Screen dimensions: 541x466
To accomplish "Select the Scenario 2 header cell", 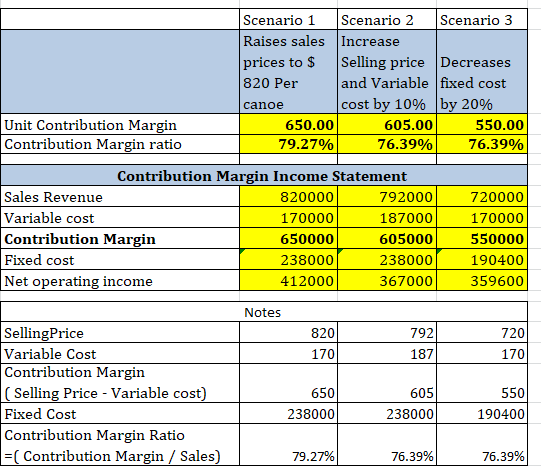I will click(x=387, y=20).
